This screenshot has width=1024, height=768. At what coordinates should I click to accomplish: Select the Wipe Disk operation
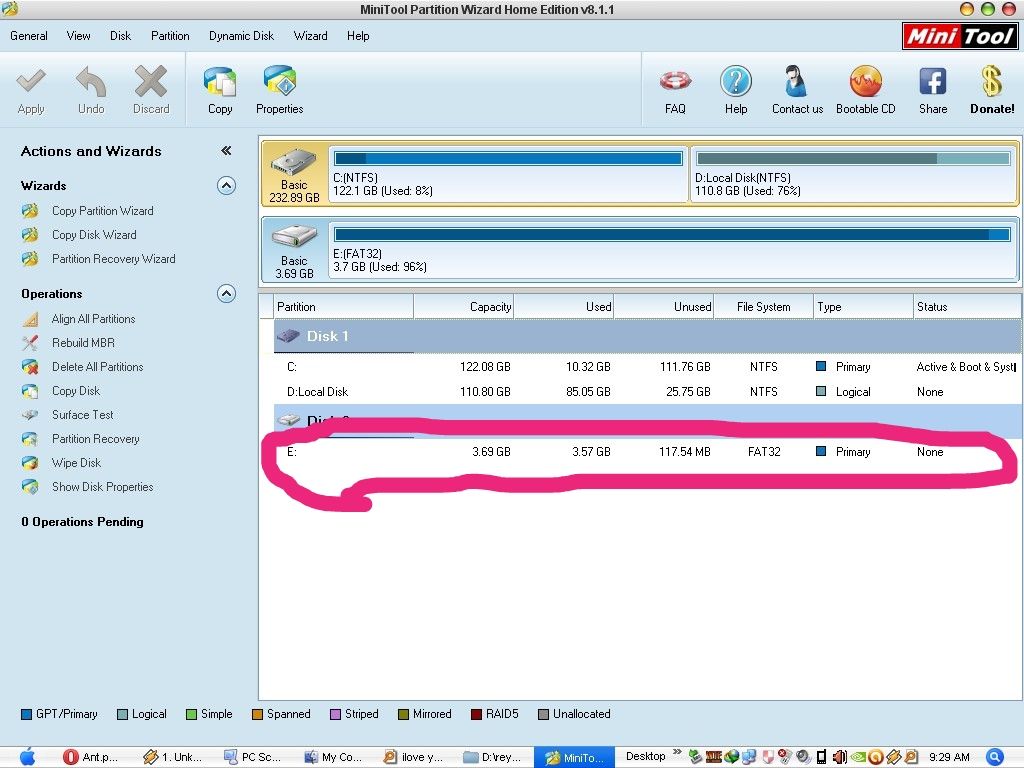click(76, 463)
